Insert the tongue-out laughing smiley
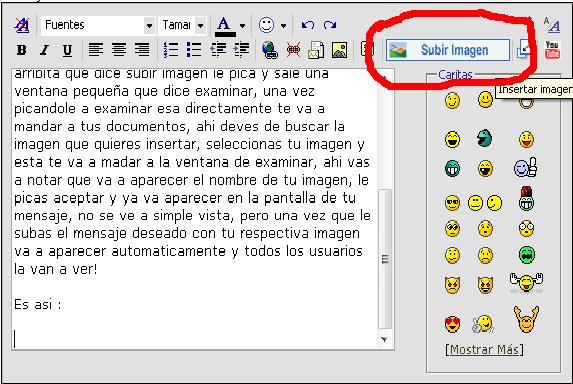Image resolution: width=573 pixels, height=384 pixels. (526, 139)
